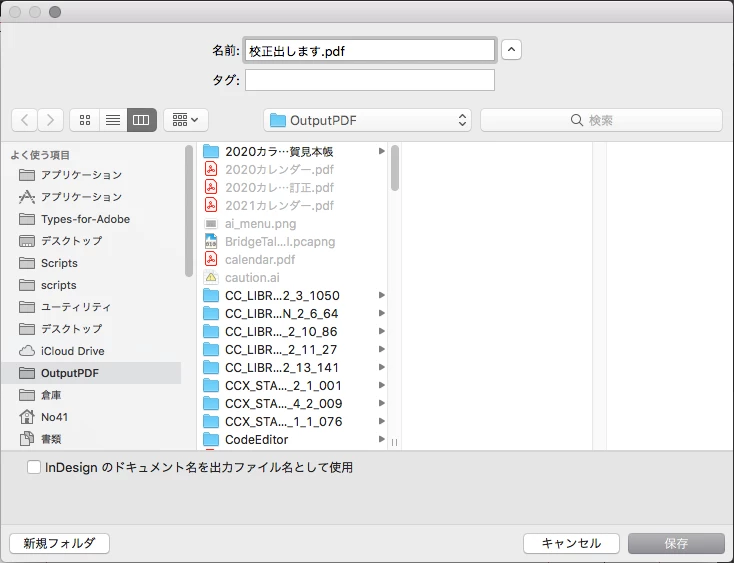Open CC_LIBR..._2_10_86 folder
Screen dimensions: 734x563
pyautogui.click(x=293, y=332)
